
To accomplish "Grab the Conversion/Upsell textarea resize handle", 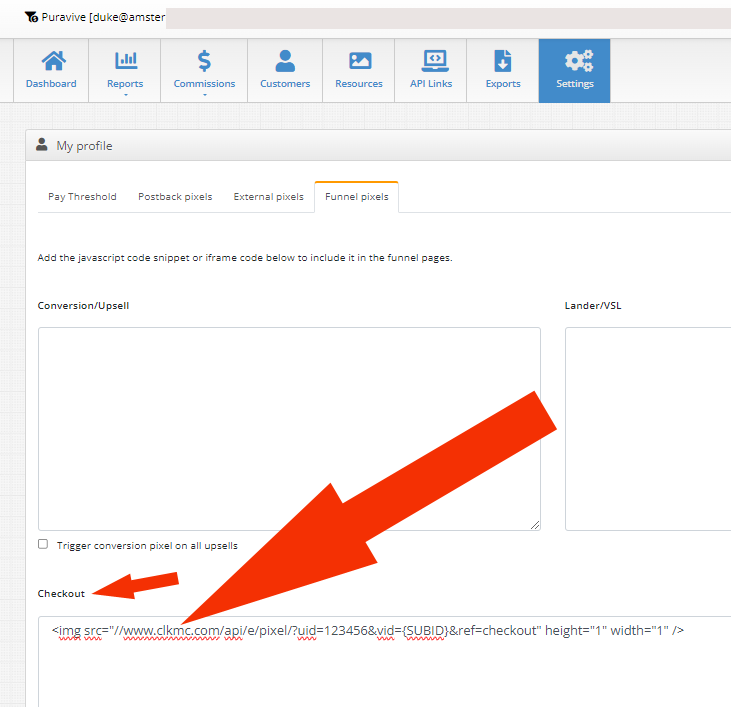I will tap(535, 525).
